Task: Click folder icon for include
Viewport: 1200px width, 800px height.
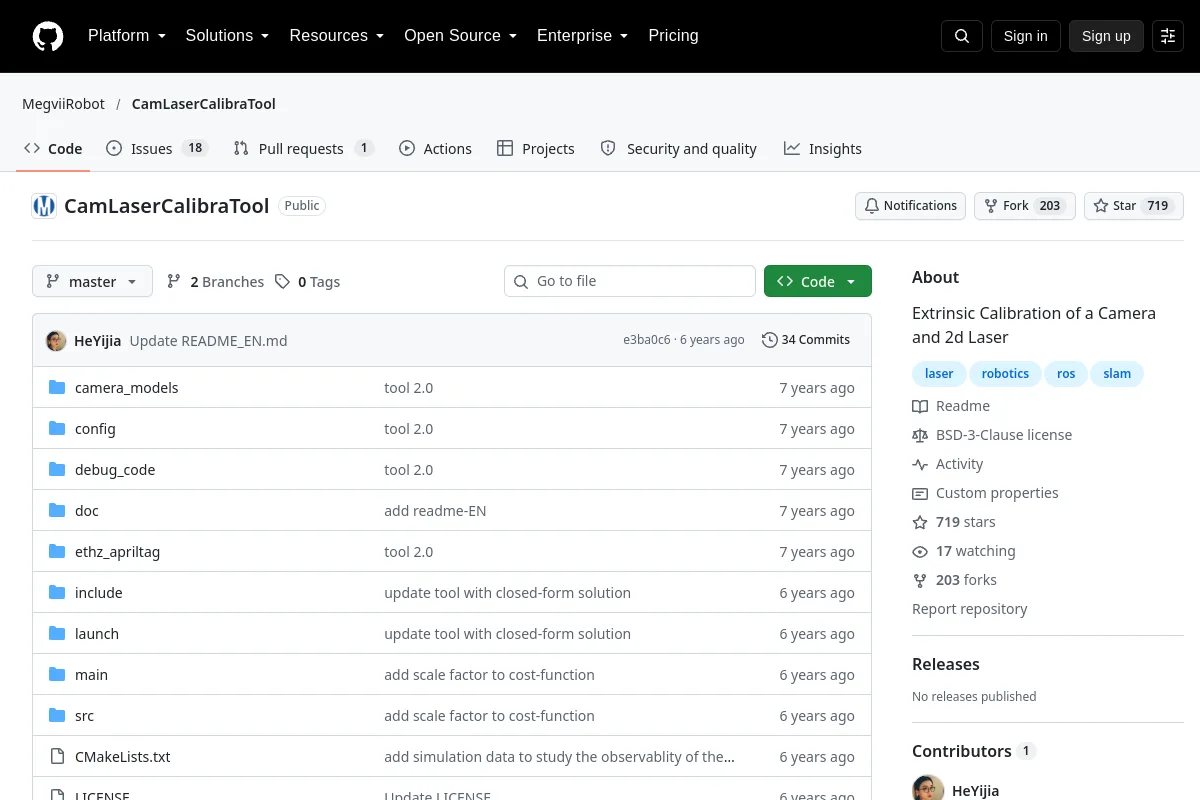Action: [x=57, y=593]
